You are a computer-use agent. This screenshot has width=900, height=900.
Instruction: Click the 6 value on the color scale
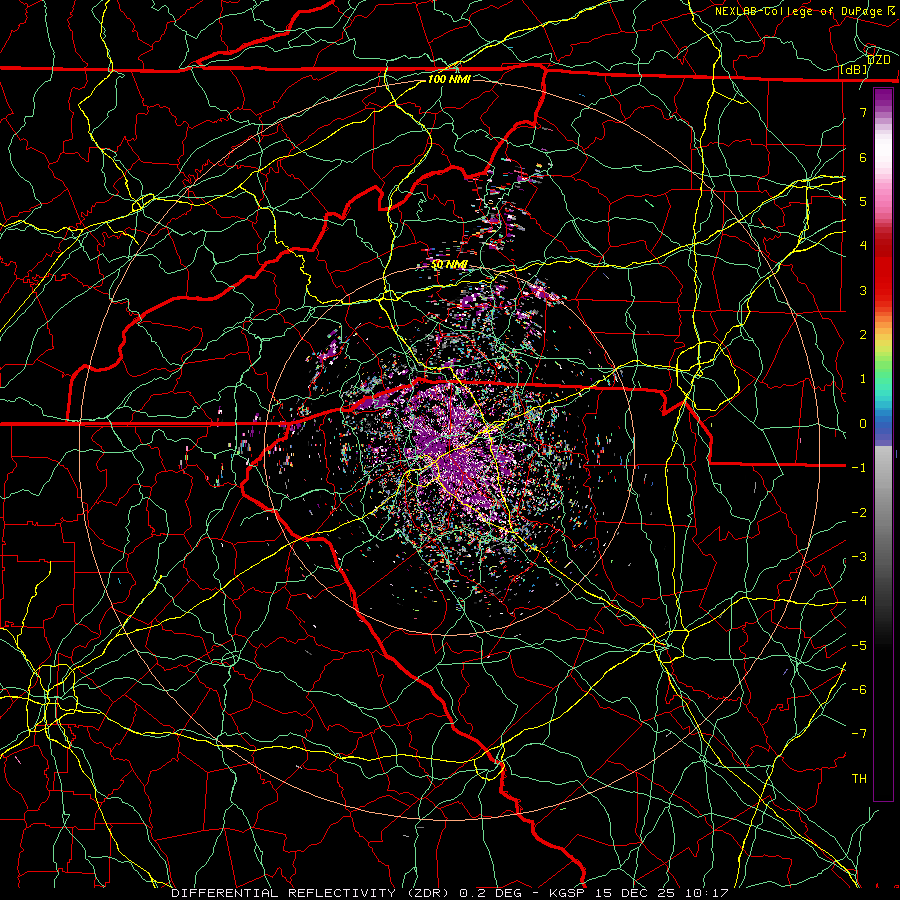[863, 157]
